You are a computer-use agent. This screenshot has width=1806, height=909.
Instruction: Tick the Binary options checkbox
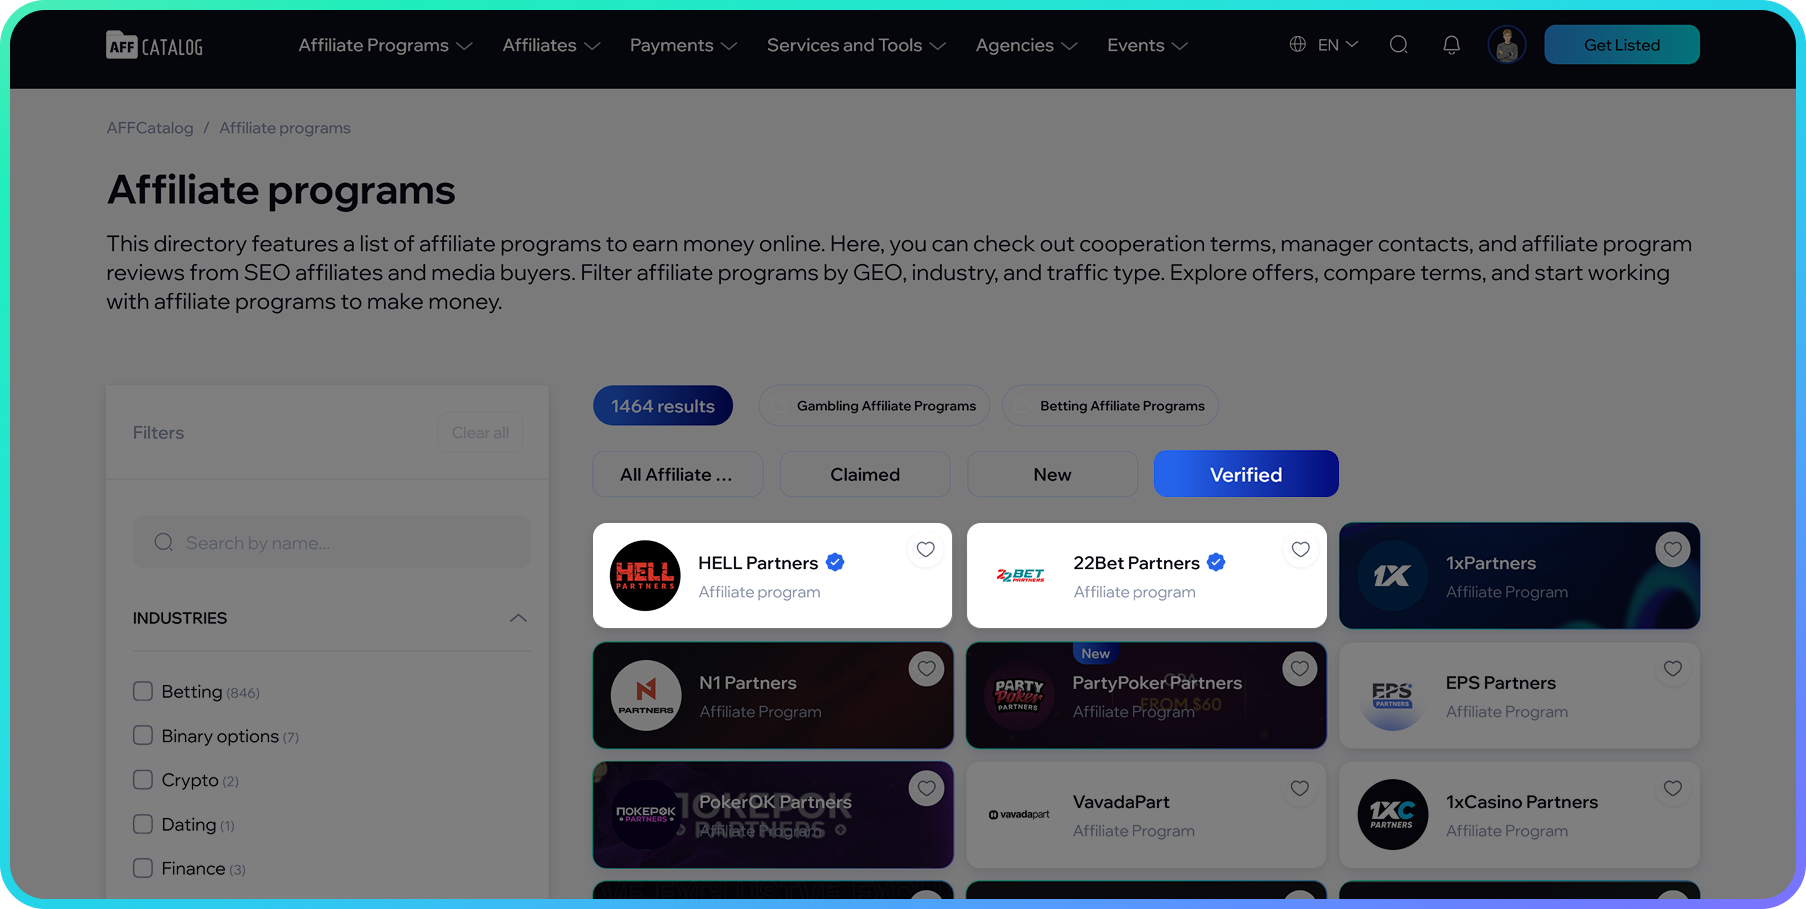pos(143,735)
